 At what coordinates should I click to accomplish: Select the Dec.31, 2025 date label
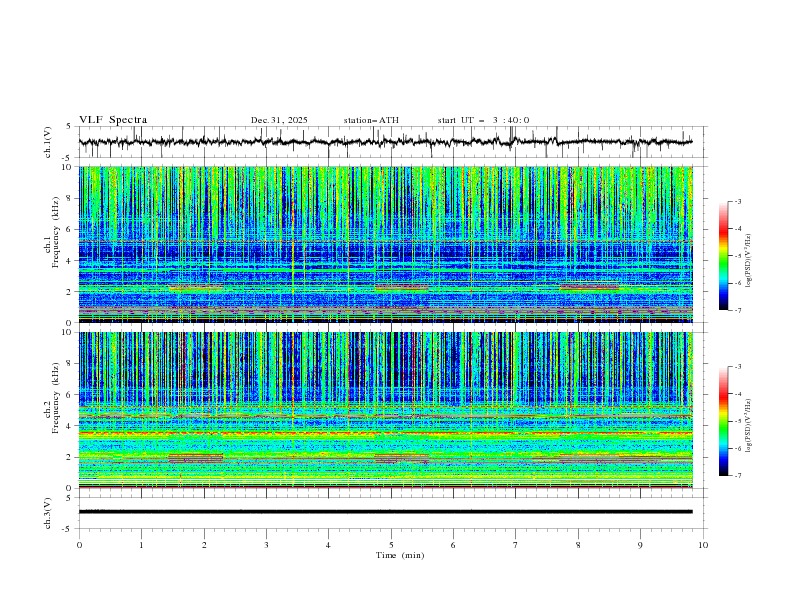279,120
